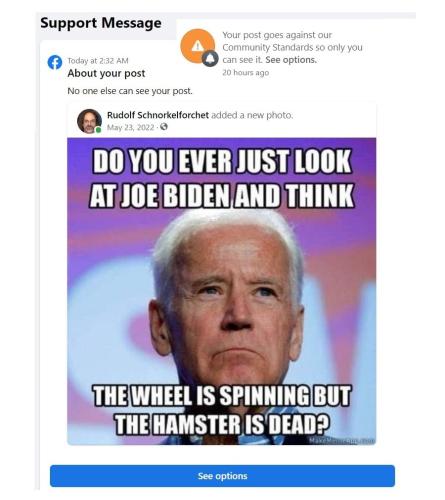Click the small bell badge icon

click(210, 59)
